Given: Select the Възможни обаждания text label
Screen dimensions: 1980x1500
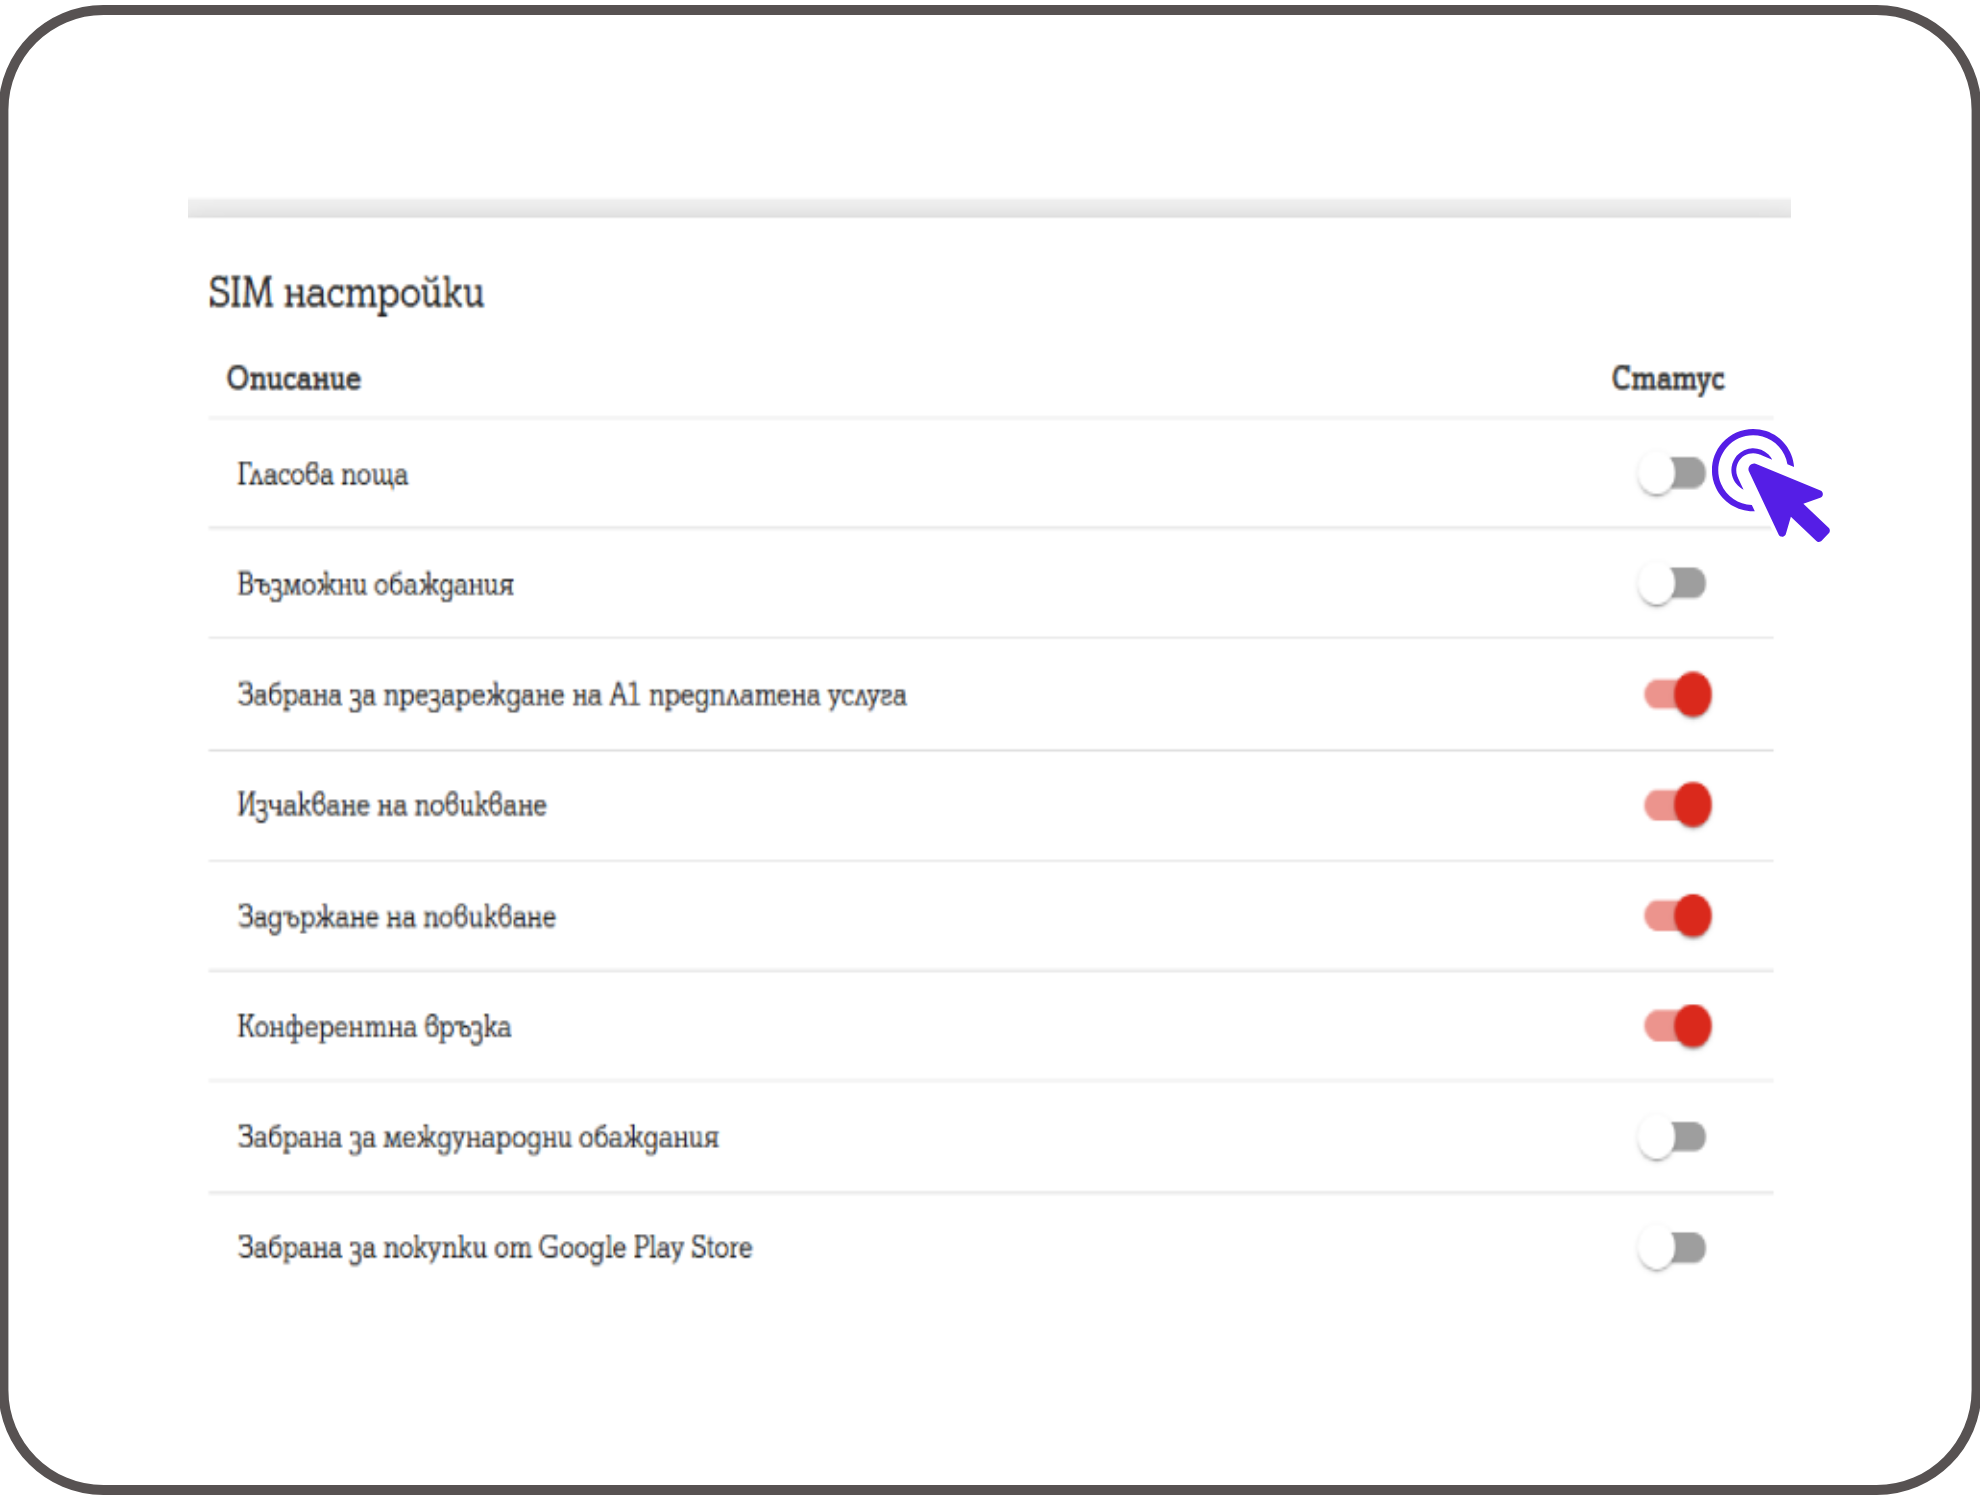Looking at the screenshot, I should (375, 585).
